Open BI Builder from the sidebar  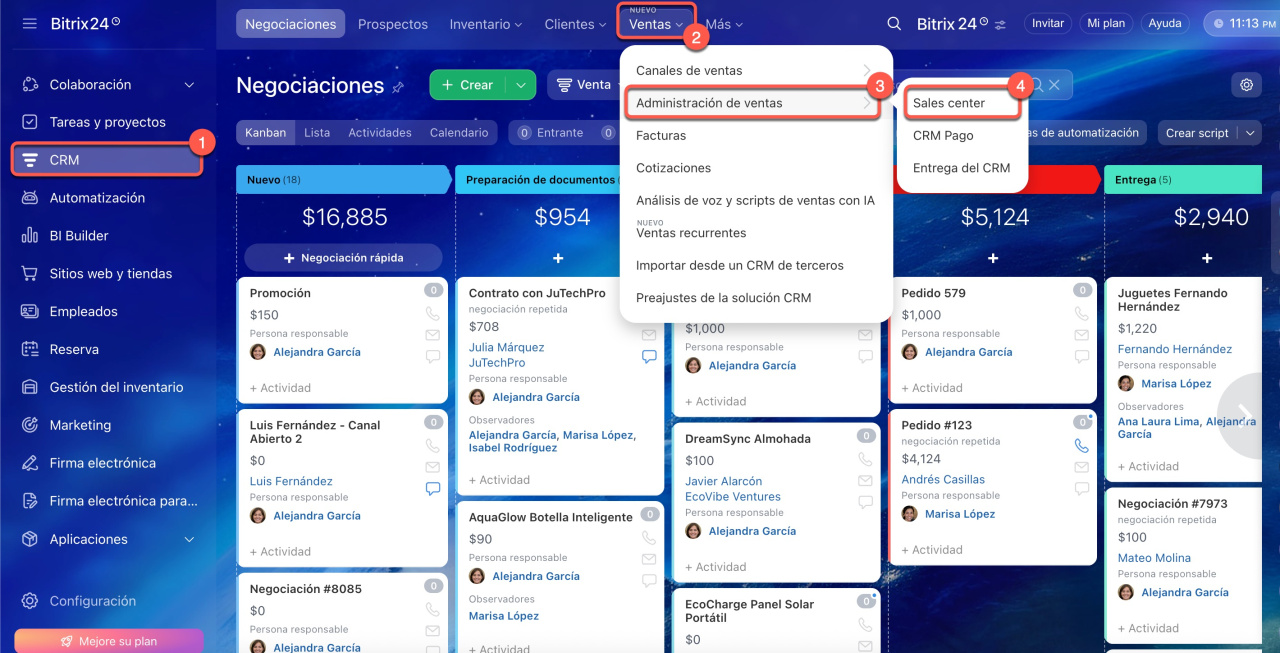(x=79, y=236)
